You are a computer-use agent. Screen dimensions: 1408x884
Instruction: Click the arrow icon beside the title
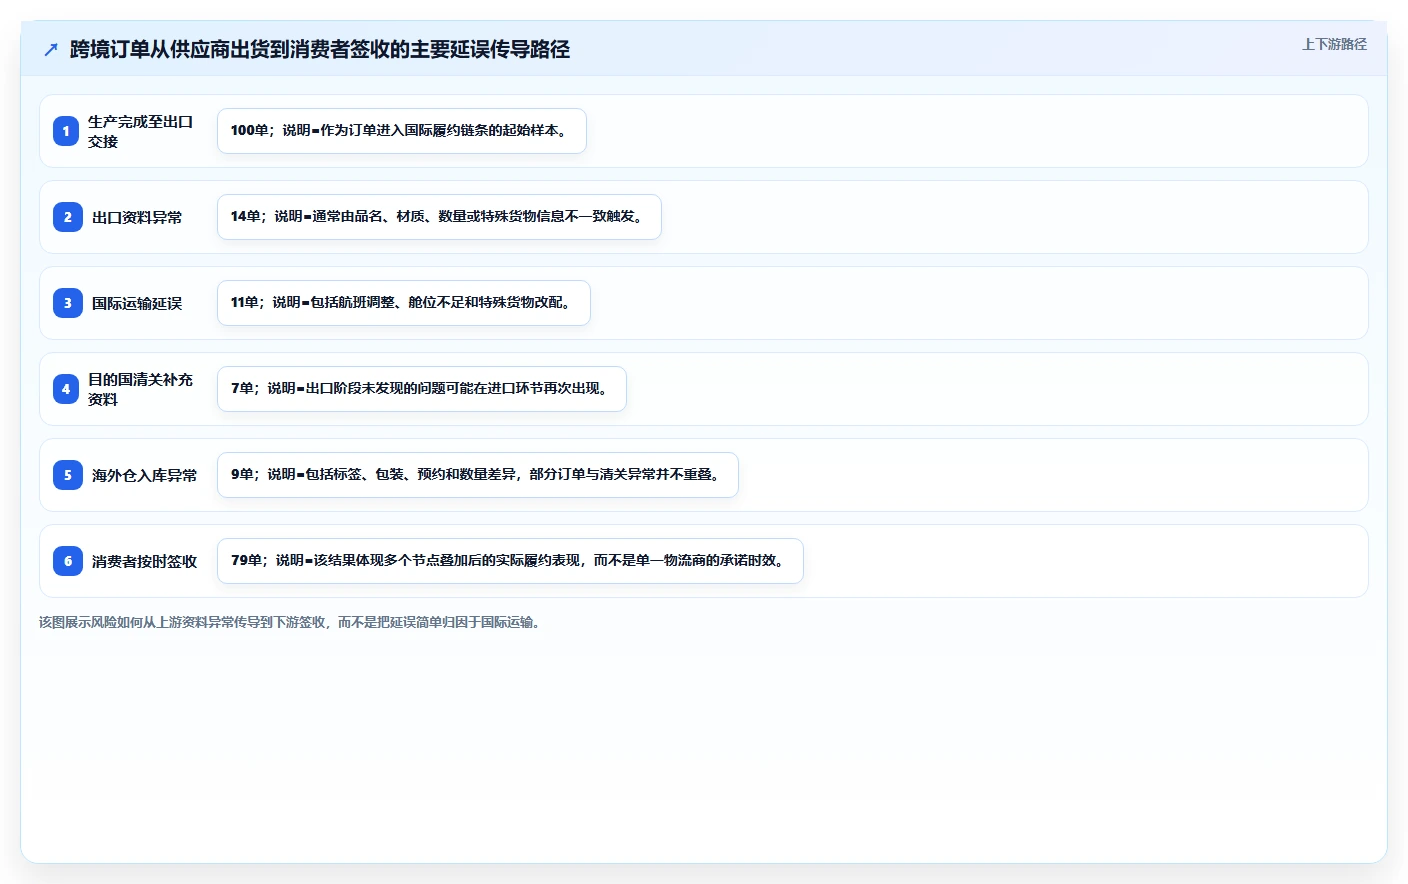pyautogui.click(x=51, y=49)
